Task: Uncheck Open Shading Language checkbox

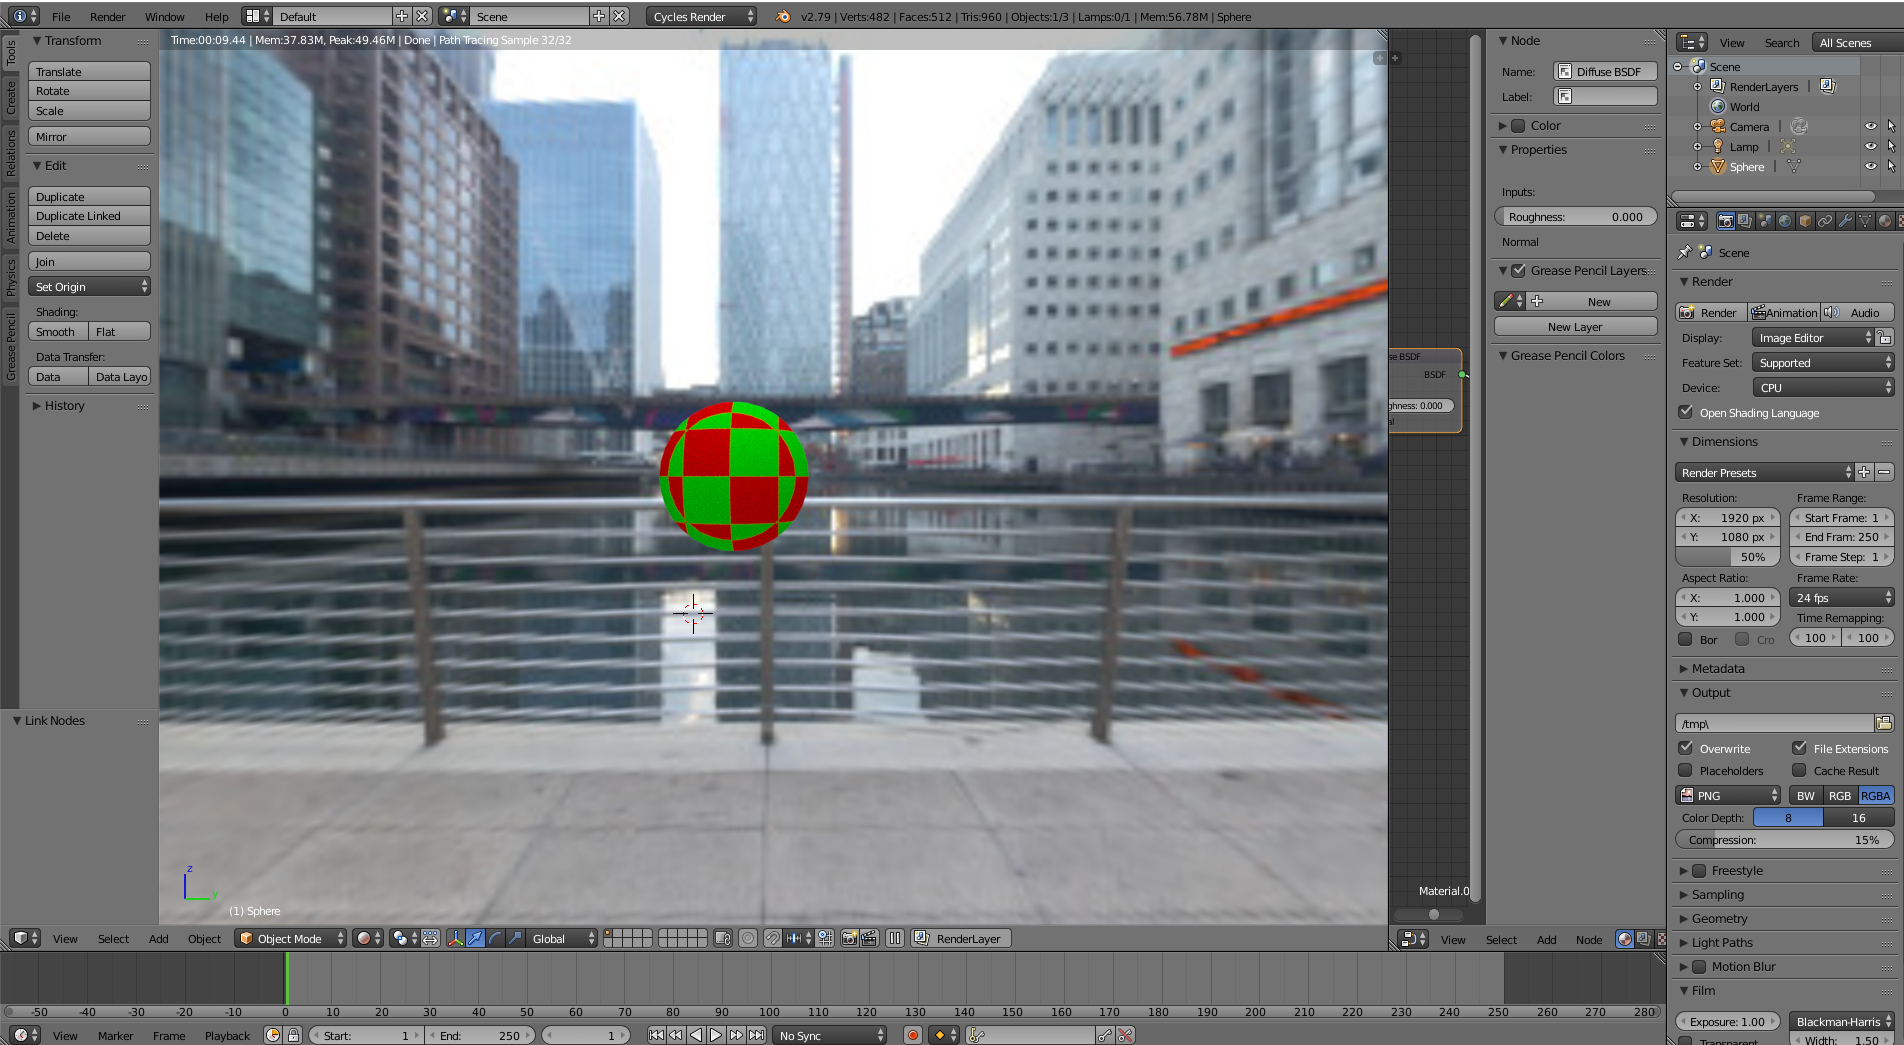Action: click(x=1686, y=412)
